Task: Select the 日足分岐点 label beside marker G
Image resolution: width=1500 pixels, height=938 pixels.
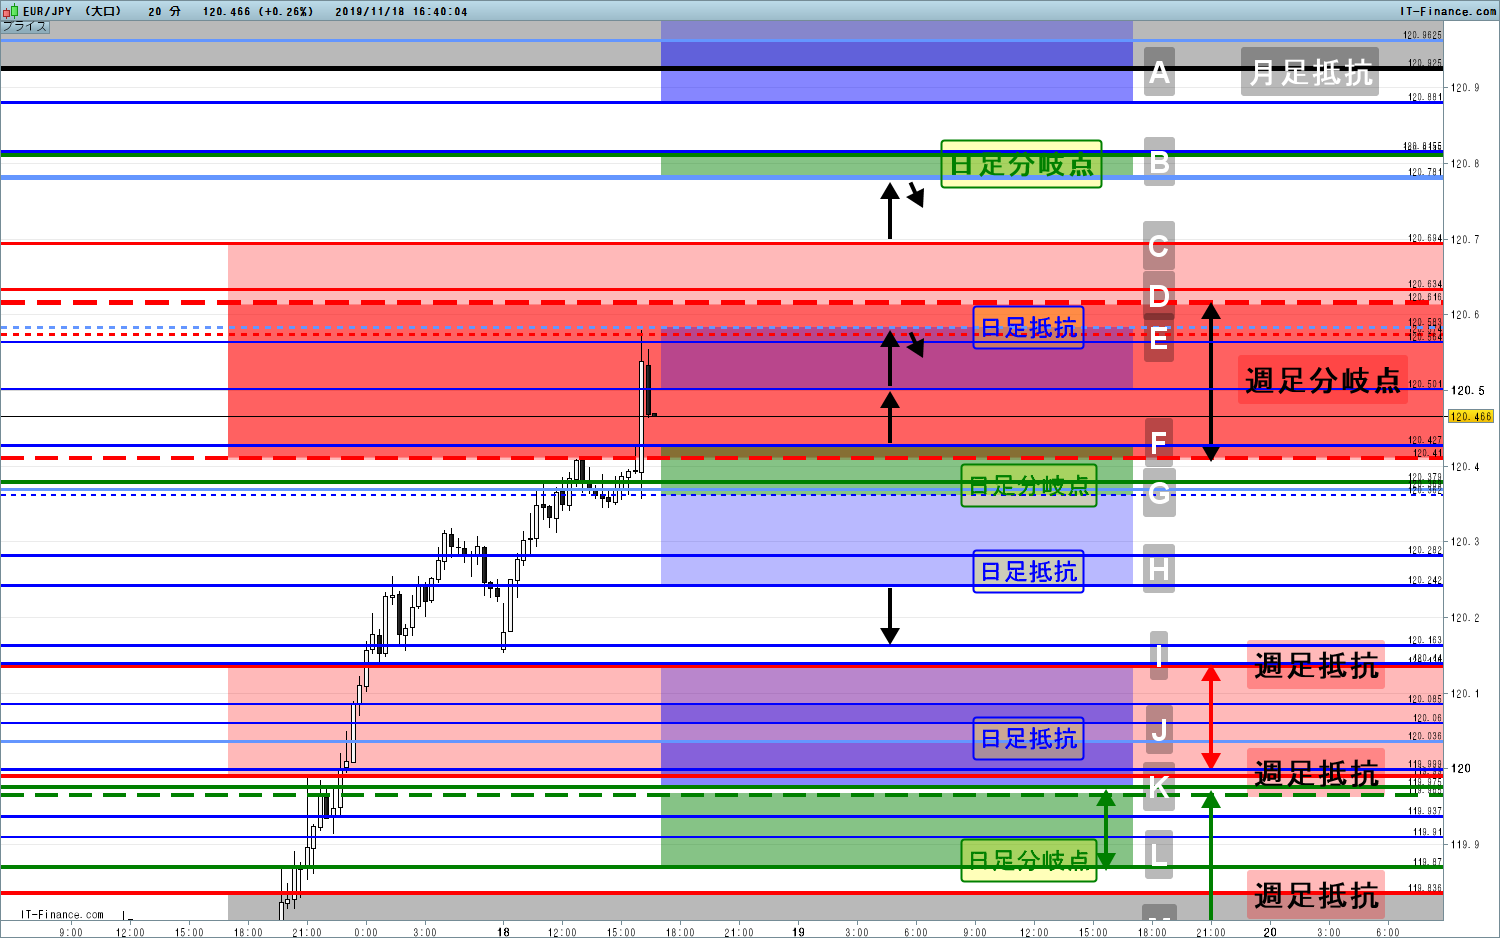Action: 1028,486
